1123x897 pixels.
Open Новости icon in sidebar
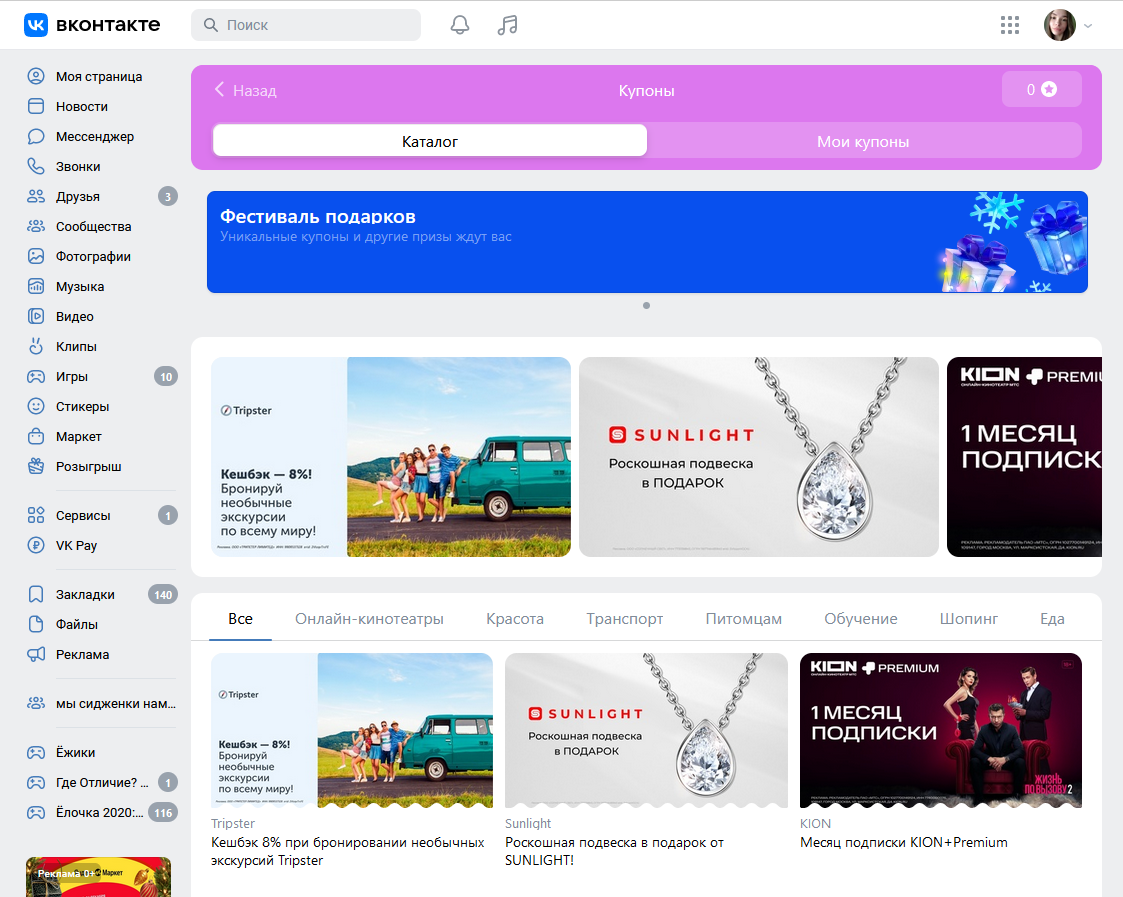coord(36,106)
